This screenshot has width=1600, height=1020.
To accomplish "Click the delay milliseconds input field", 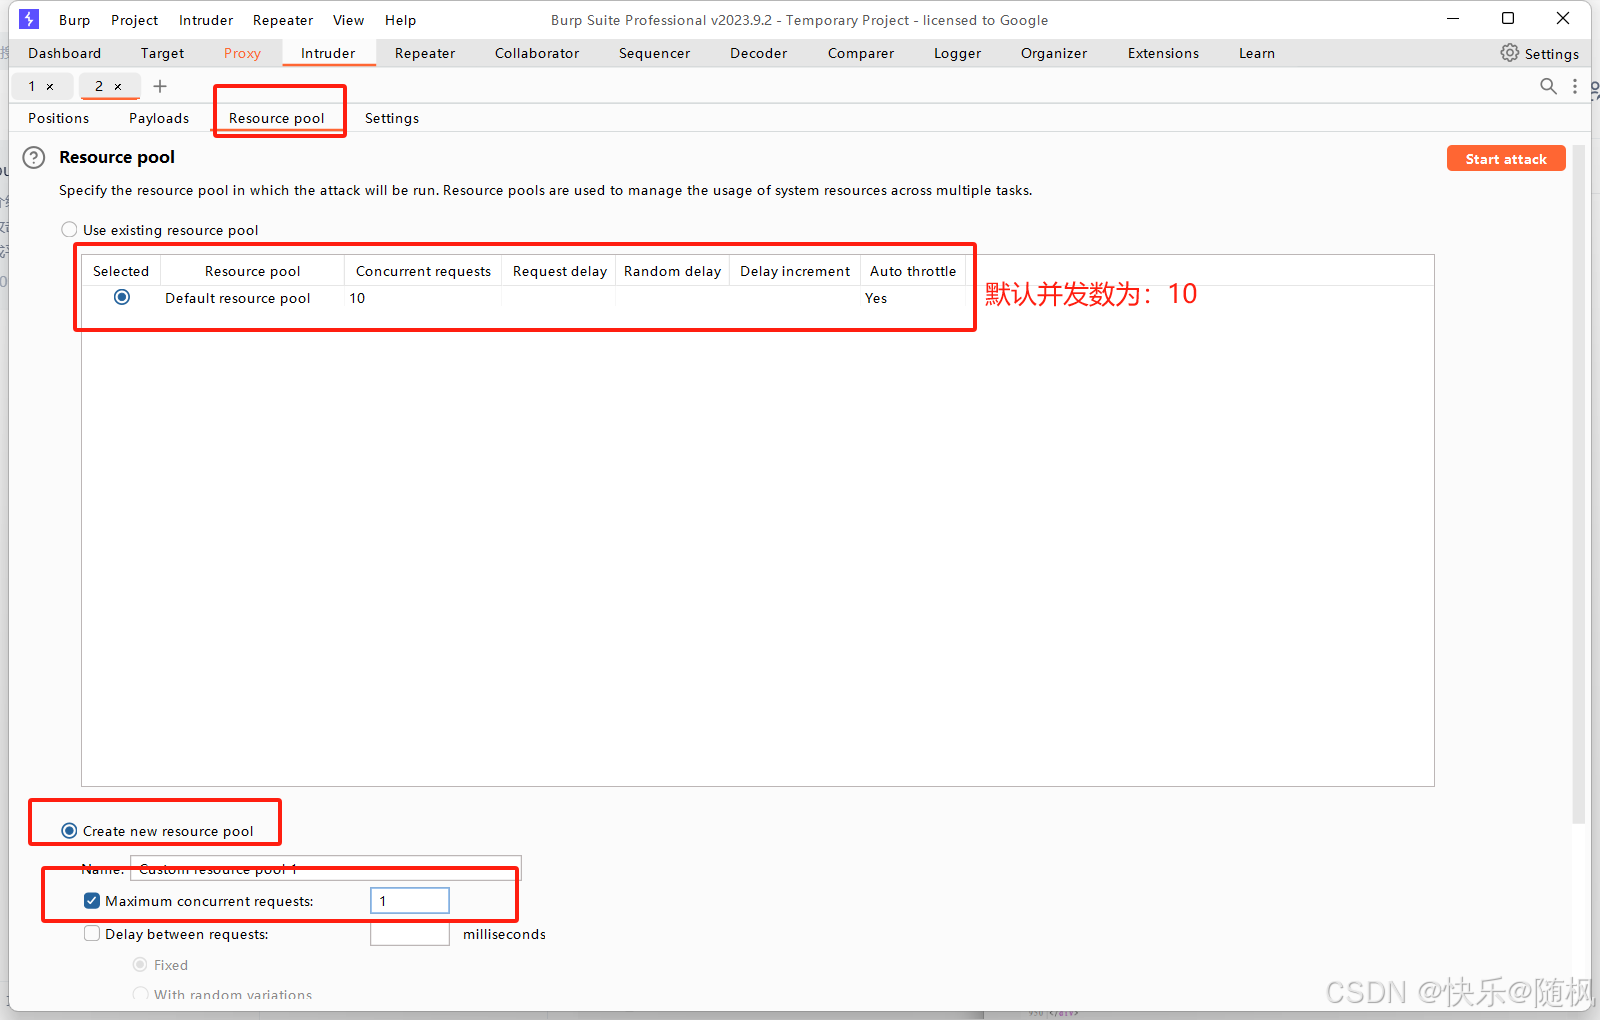I will point(410,934).
